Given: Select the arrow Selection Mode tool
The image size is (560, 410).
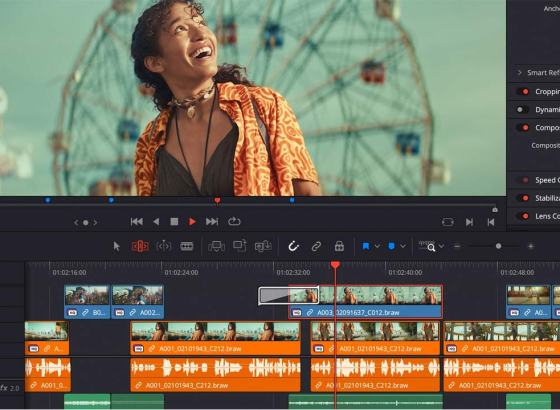Looking at the screenshot, I should coord(116,246).
